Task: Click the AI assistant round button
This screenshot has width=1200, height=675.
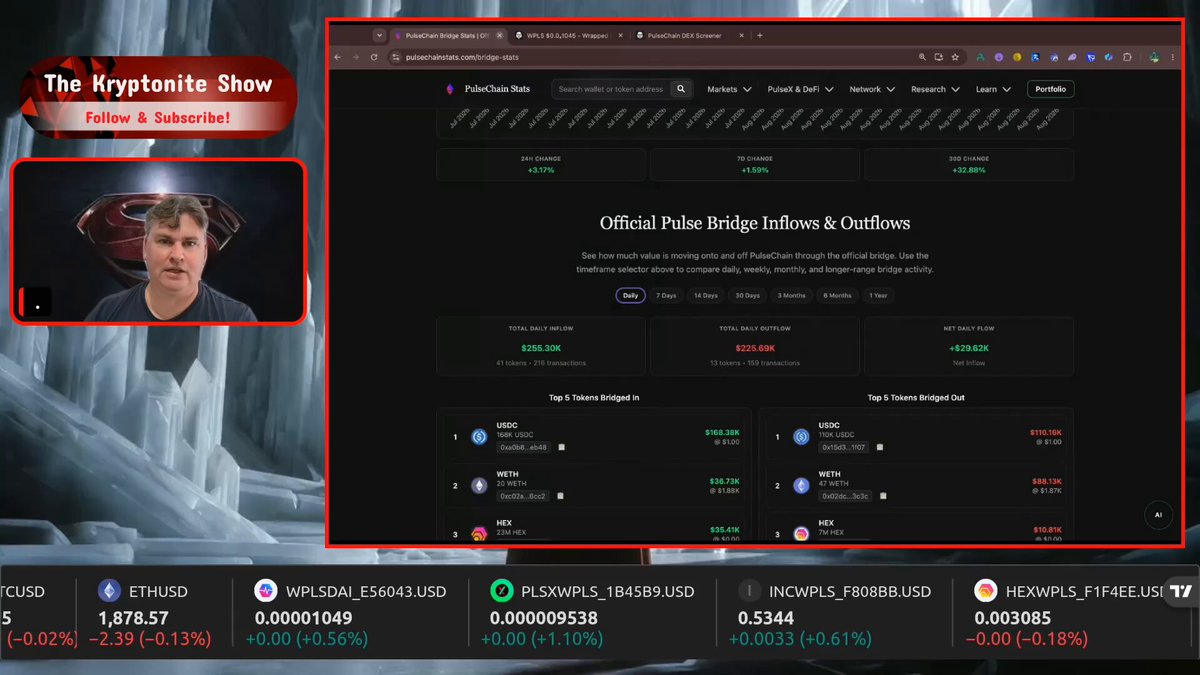Action: pyautogui.click(x=1158, y=515)
